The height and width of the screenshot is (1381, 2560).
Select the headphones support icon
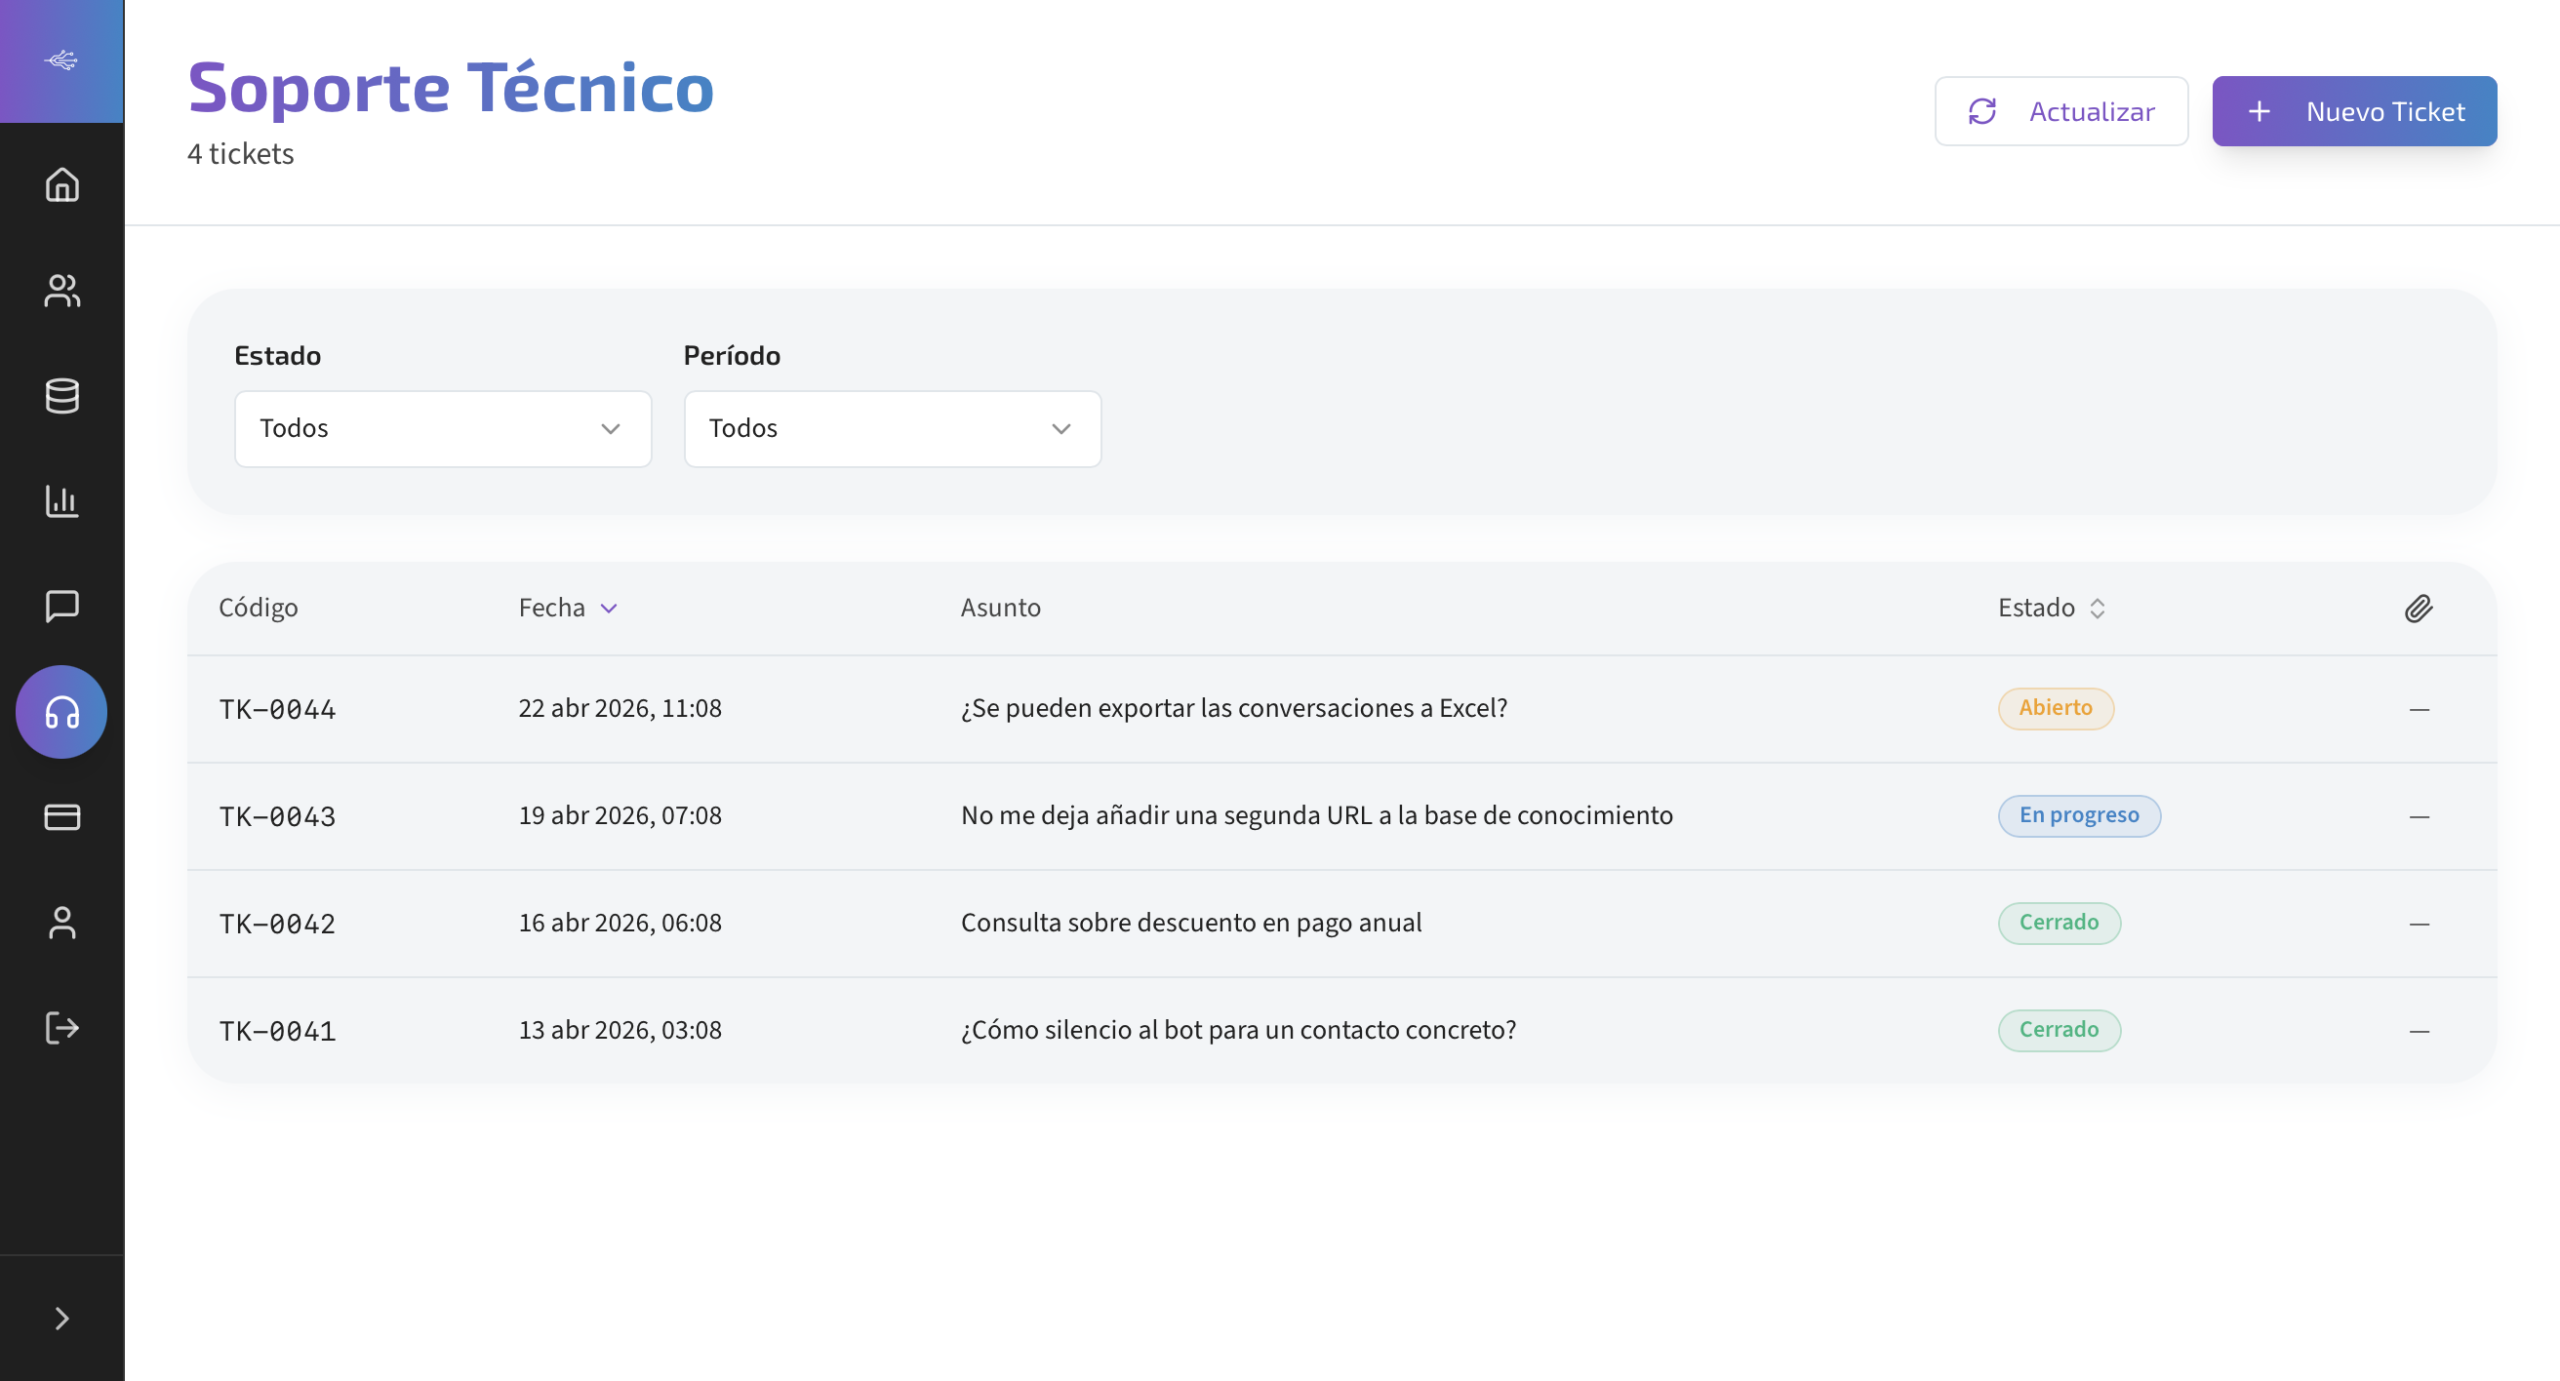click(x=62, y=712)
